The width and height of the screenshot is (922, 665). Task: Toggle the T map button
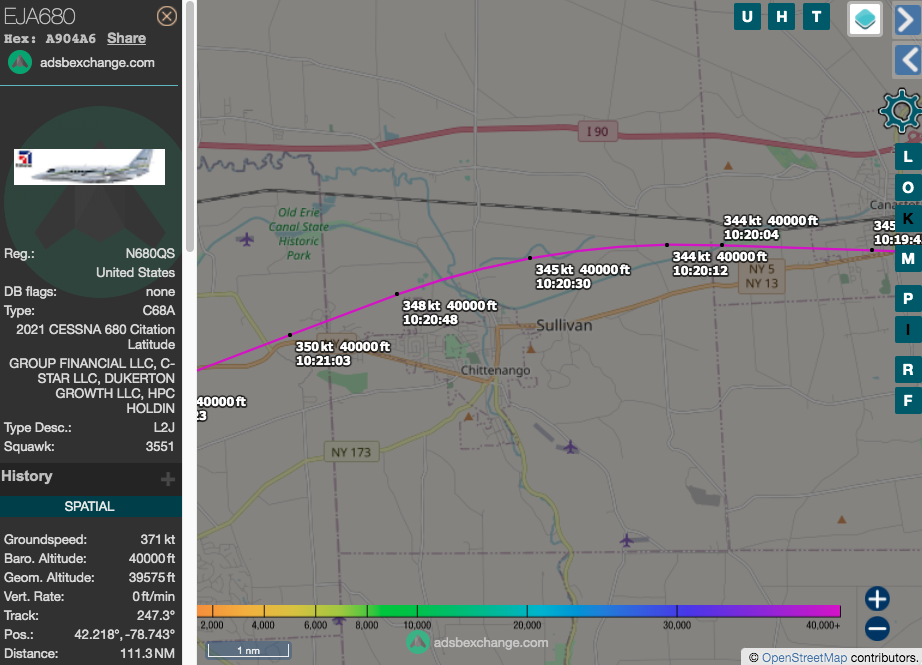[x=816, y=16]
